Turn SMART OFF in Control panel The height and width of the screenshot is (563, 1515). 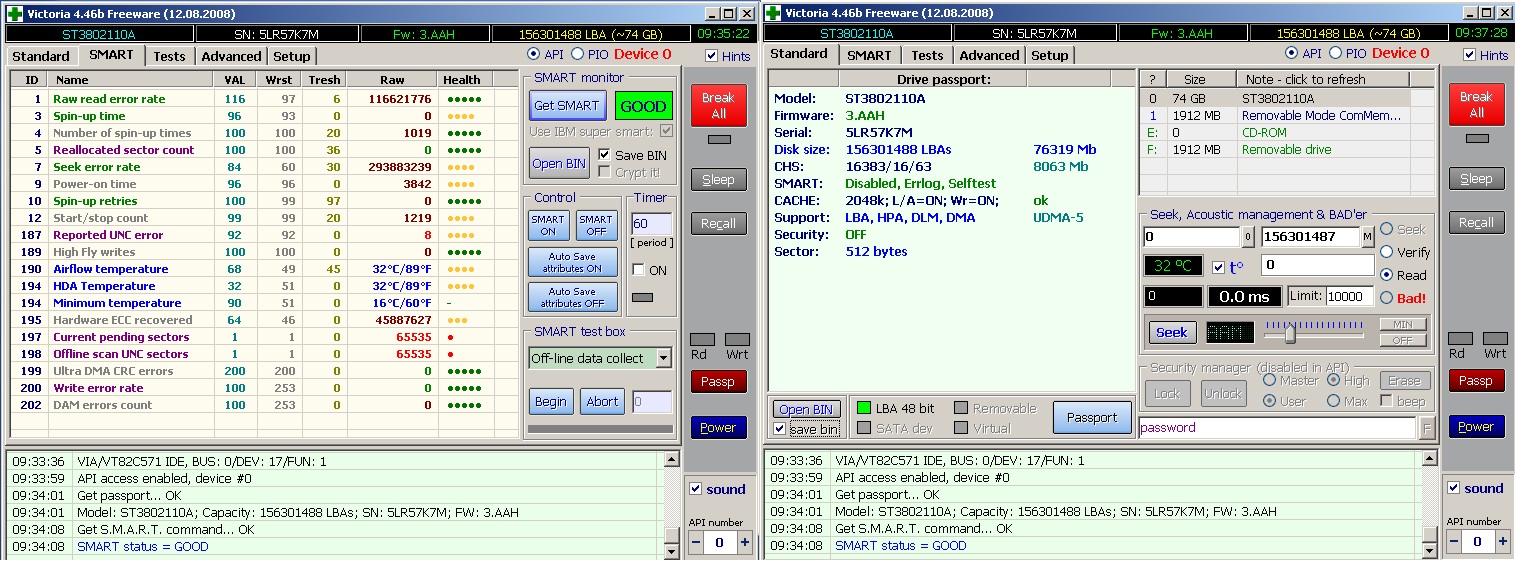pyautogui.click(x=596, y=225)
